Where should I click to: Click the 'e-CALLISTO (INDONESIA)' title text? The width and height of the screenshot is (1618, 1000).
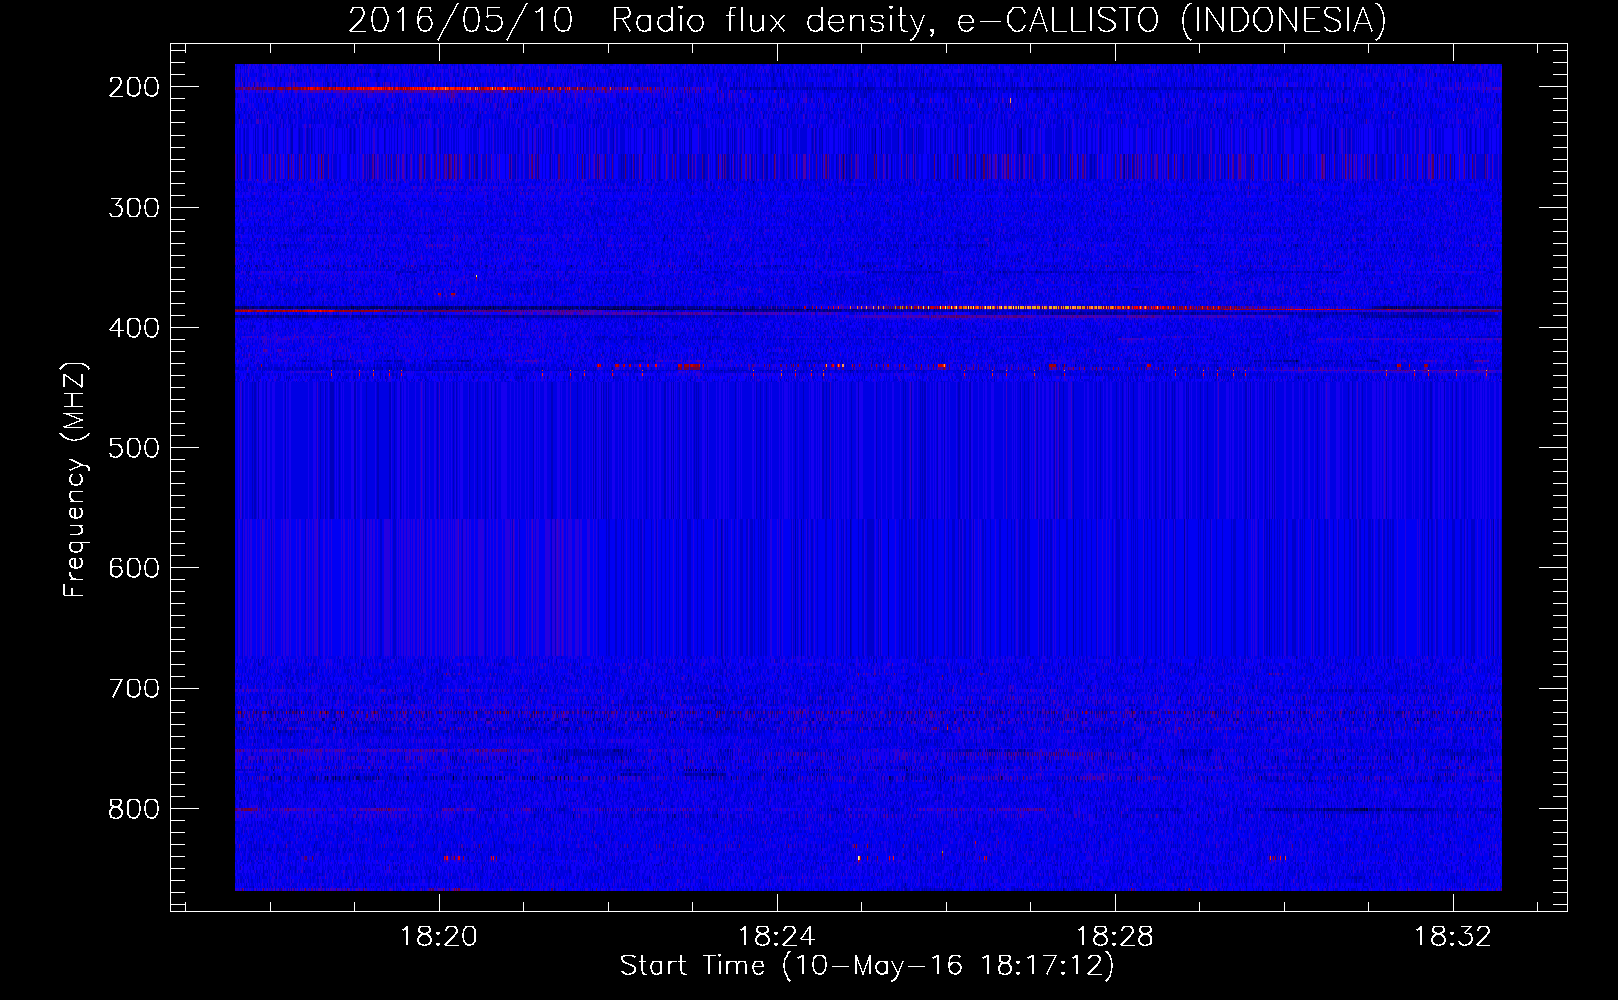tap(1172, 21)
